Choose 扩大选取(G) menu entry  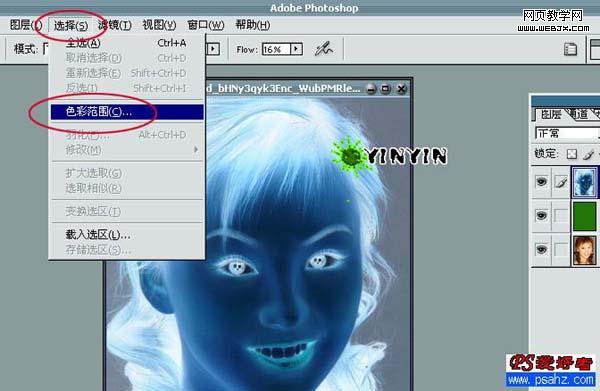pyautogui.click(x=127, y=173)
